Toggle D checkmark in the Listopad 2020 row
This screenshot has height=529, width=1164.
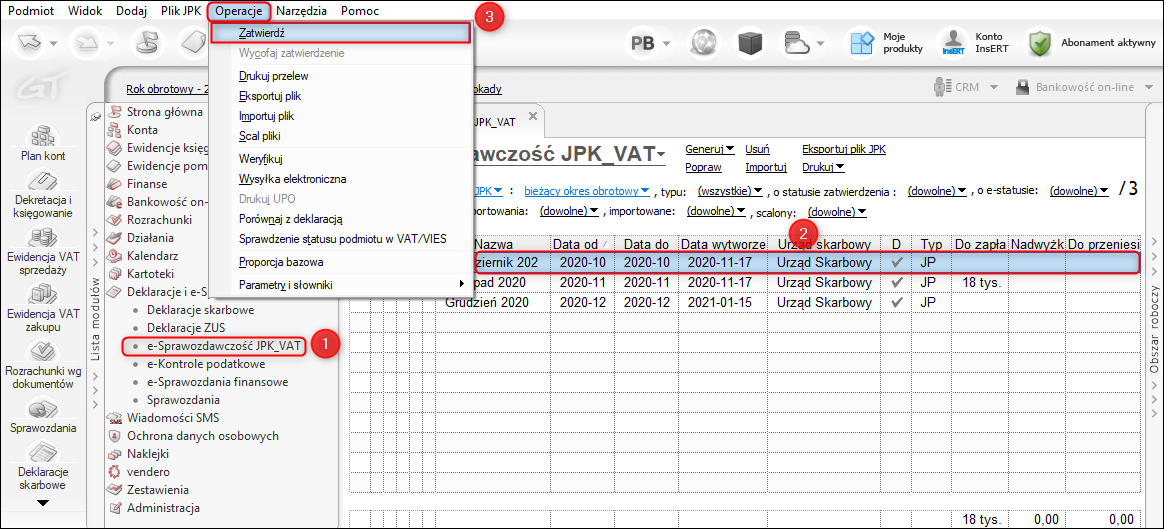coord(897,282)
